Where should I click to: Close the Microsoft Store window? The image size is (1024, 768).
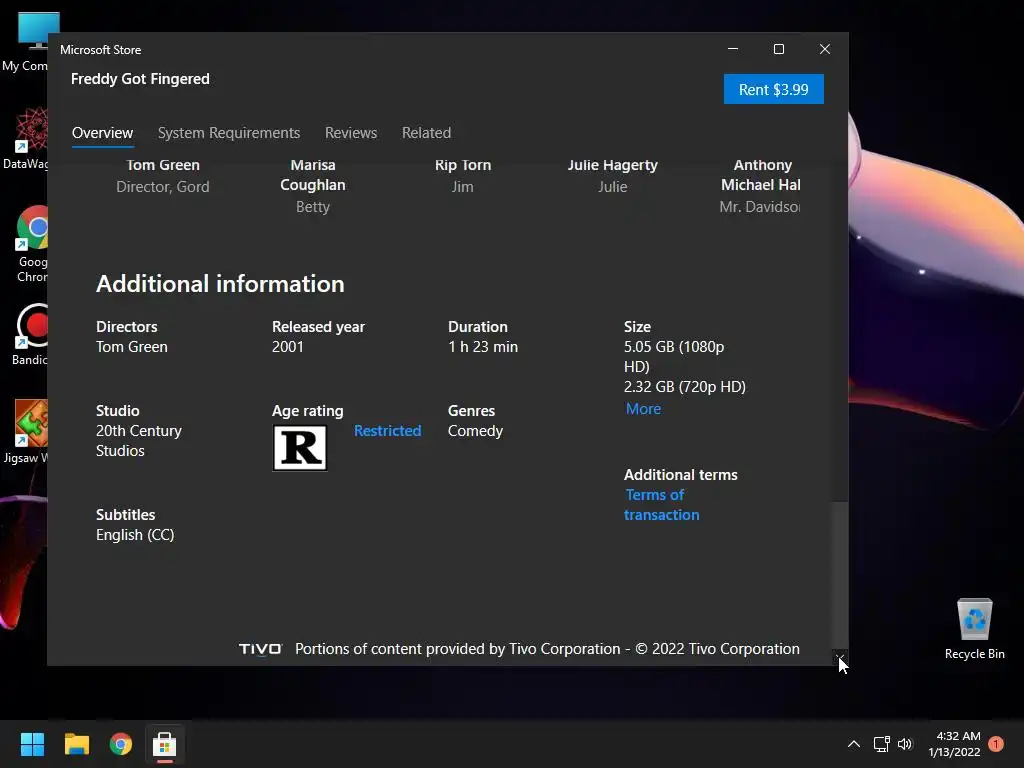point(825,49)
